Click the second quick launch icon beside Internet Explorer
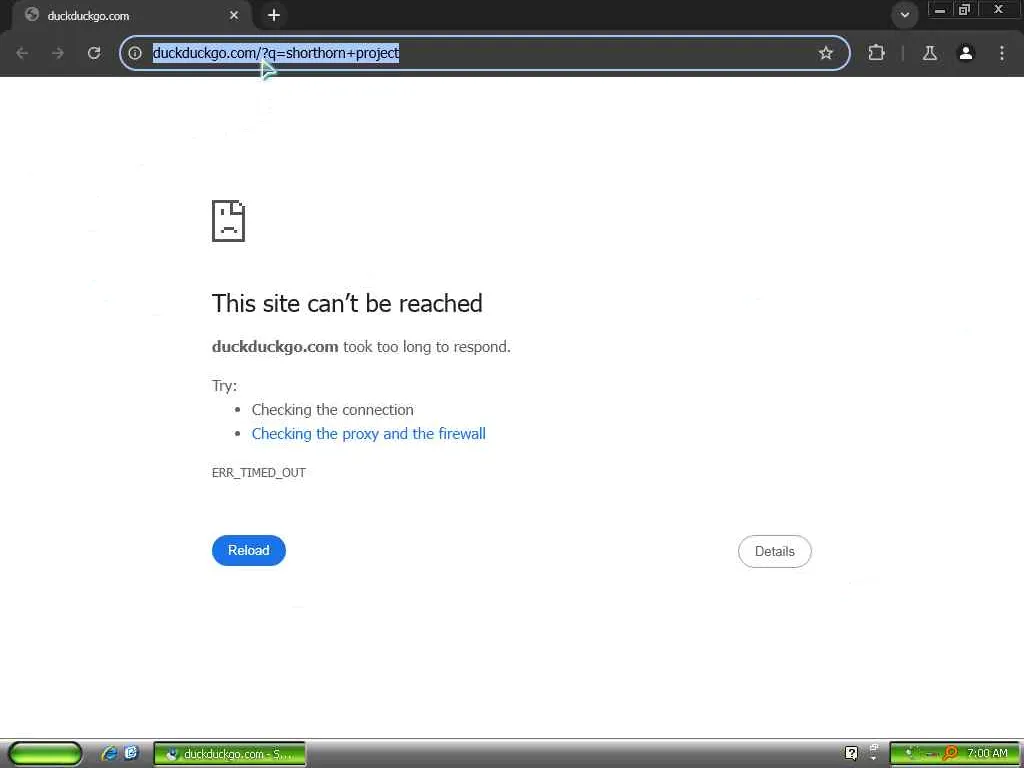1024x768 pixels. (131, 753)
